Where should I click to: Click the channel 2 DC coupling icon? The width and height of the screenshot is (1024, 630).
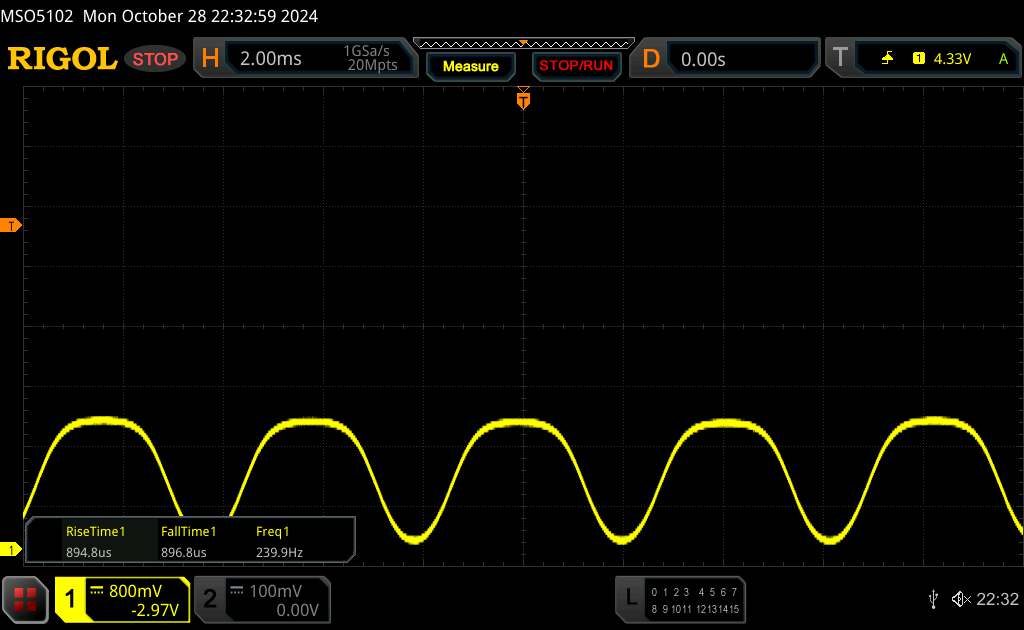pyautogui.click(x=236, y=590)
